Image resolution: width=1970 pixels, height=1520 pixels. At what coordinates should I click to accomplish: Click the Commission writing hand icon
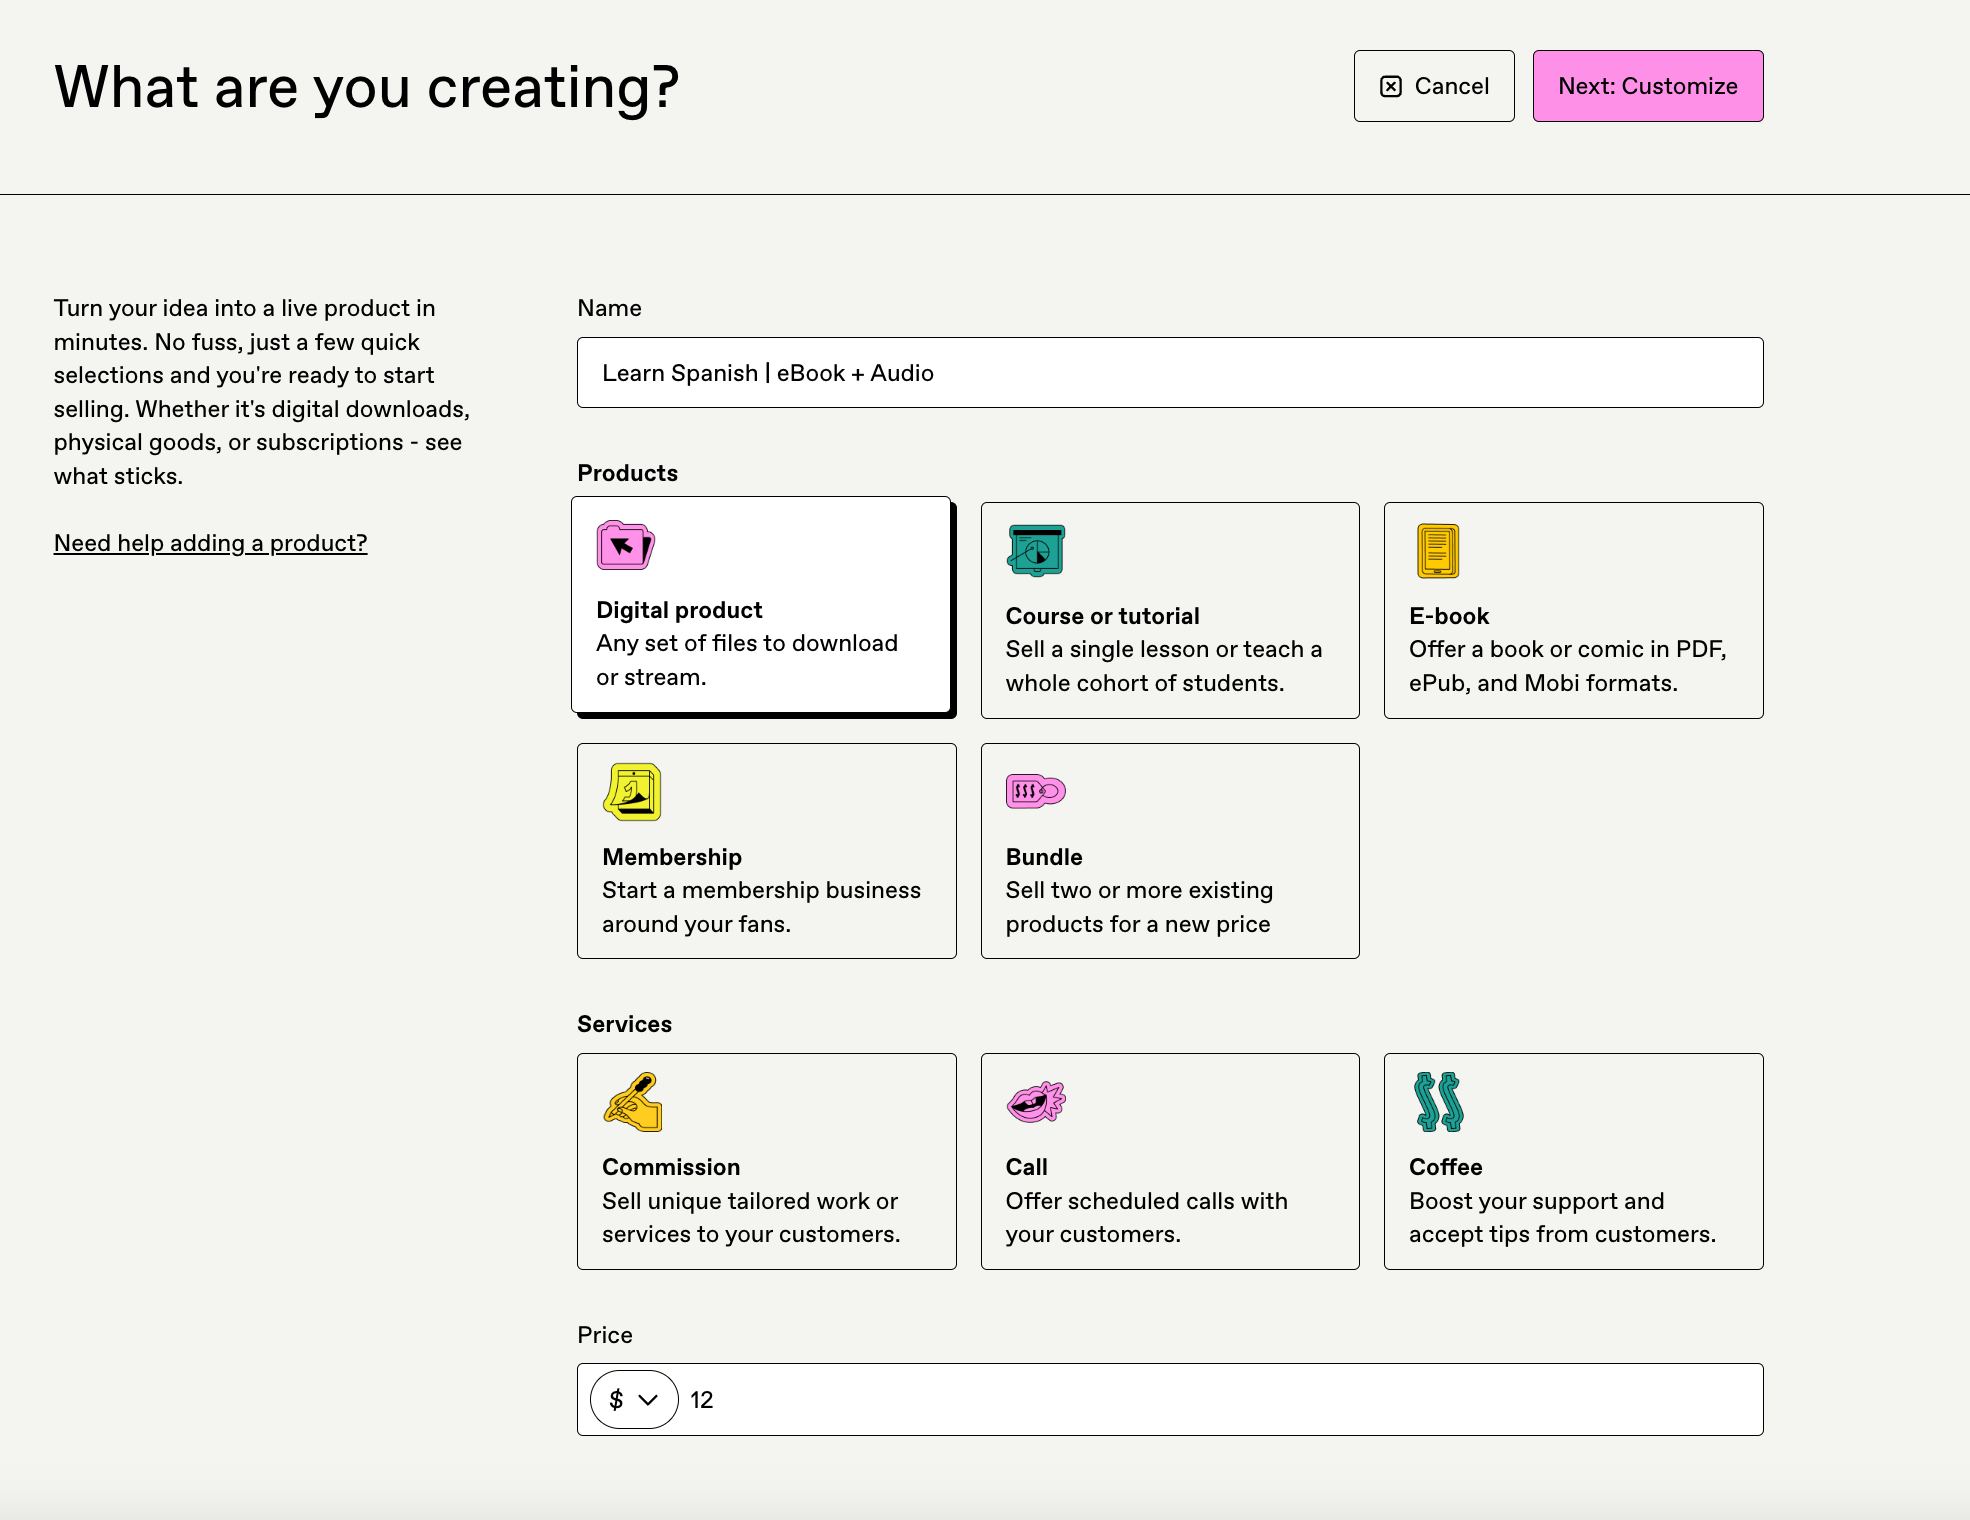[x=633, y=1102]
